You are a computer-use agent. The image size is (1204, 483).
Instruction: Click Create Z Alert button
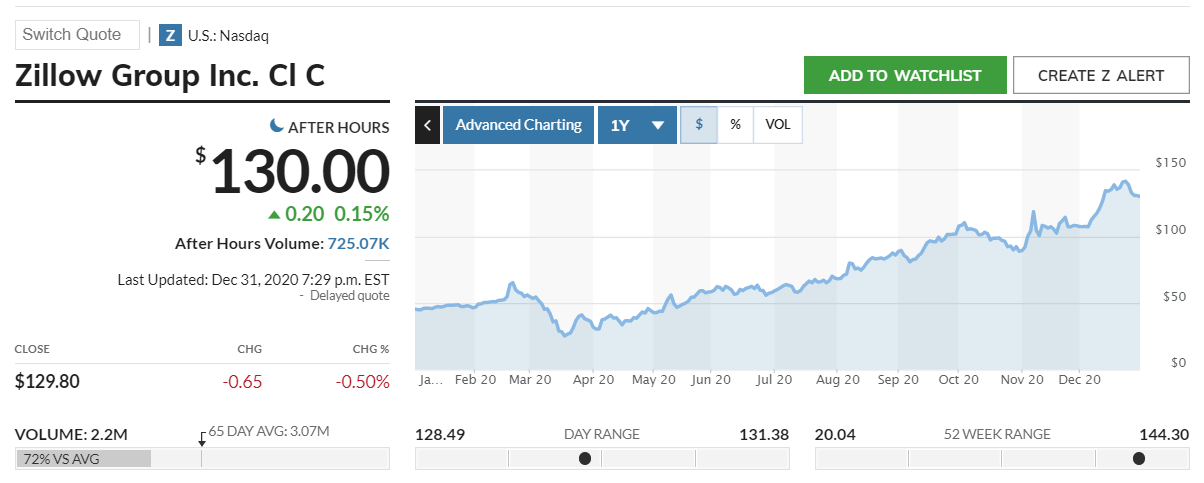pyautogui.click(x=1101, y=75)
